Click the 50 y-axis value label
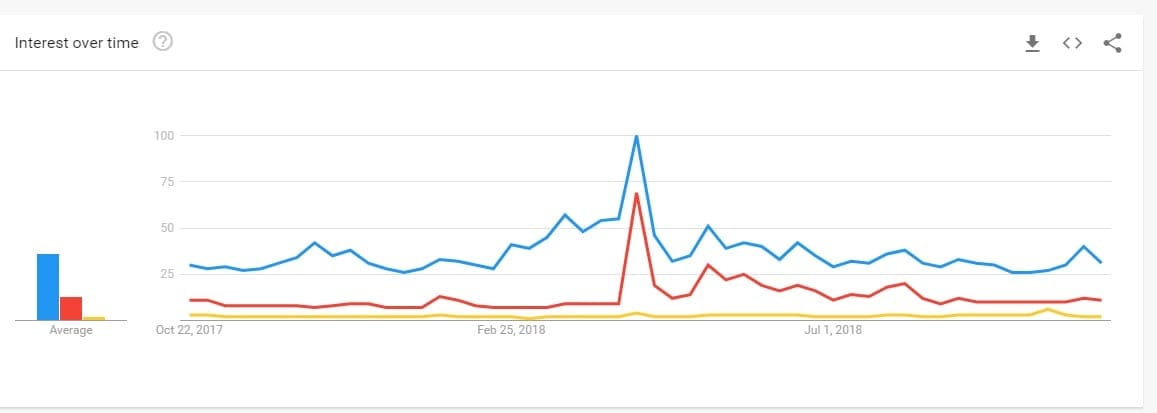This screenshot has height=413, width=1157. [167, 228]
